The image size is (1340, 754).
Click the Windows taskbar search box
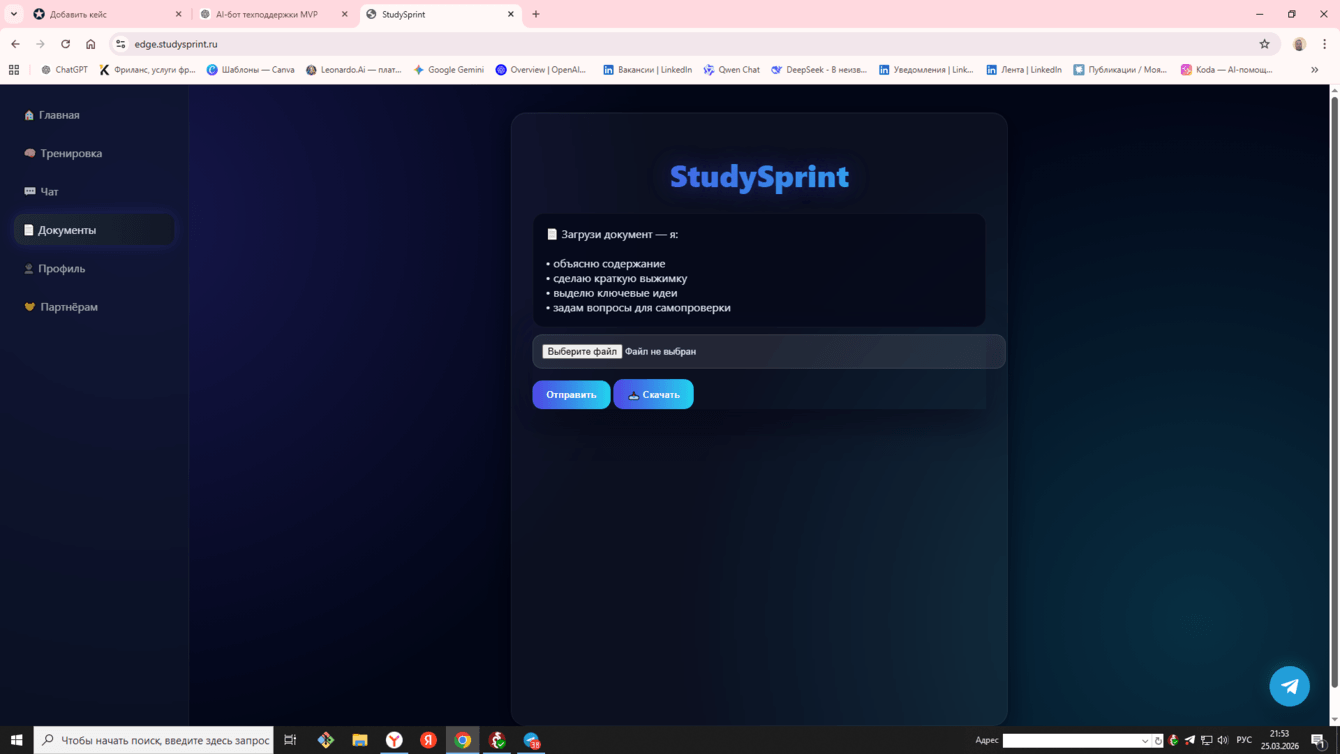pos(154,740)
